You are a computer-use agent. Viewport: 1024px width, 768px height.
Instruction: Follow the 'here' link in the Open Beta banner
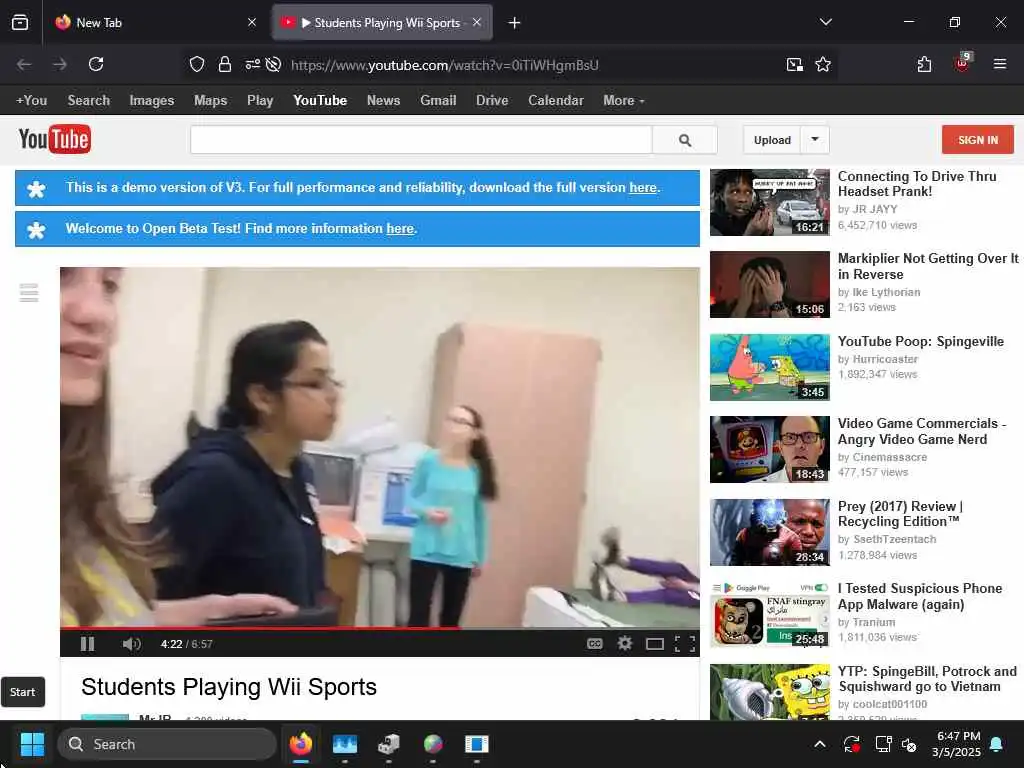(x=400, y=229)
